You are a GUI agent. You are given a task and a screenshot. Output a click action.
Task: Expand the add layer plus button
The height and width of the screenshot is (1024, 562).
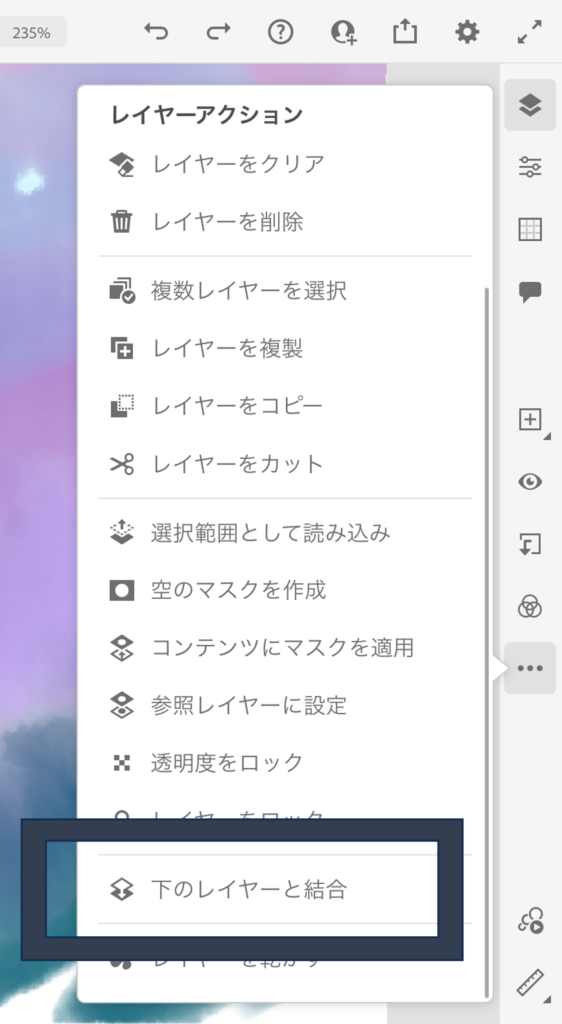click(530, 419)
